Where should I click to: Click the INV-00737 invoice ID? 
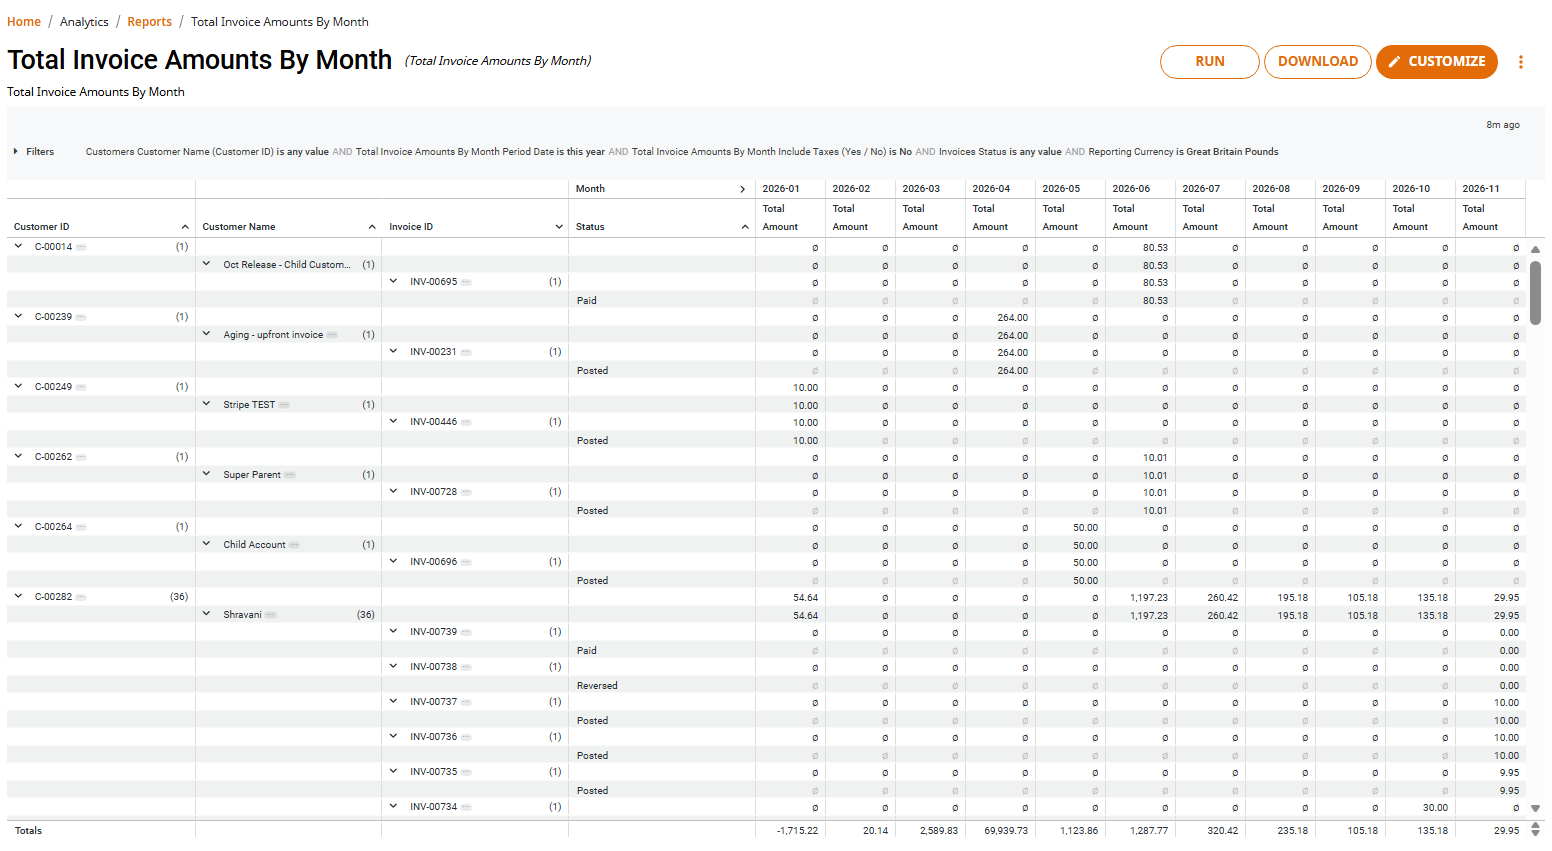tap(433, 702)
